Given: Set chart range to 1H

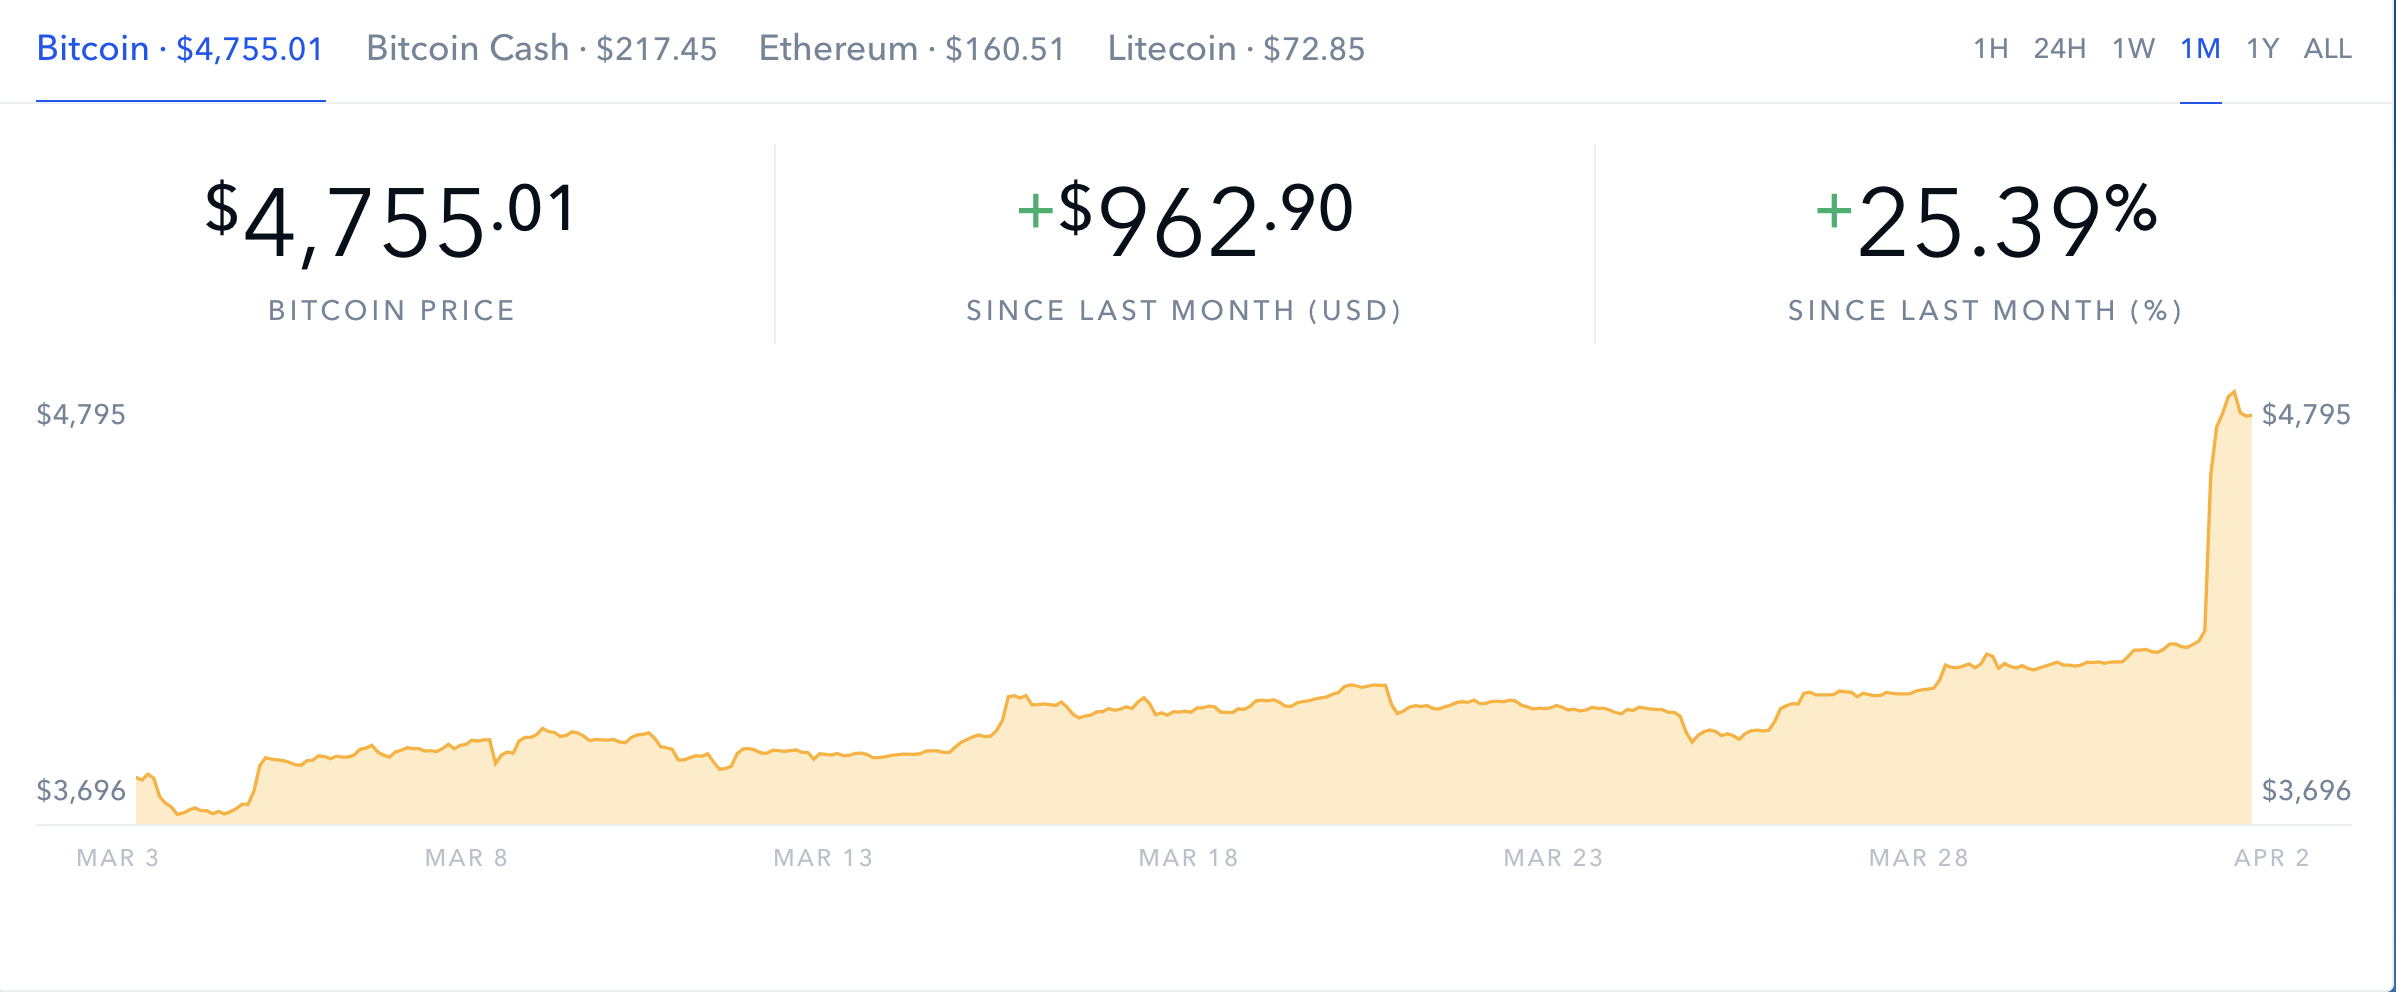Looking at the screenshot, I should pos(1990,49).
